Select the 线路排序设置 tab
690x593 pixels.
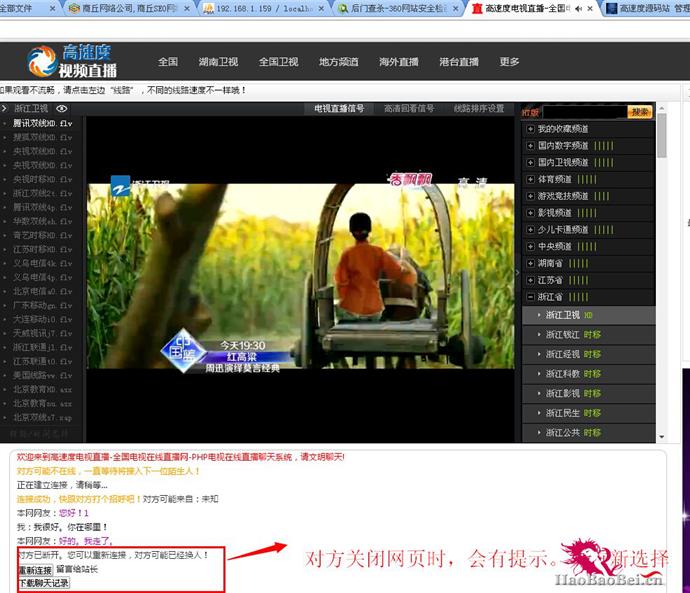tap(479, 109)
